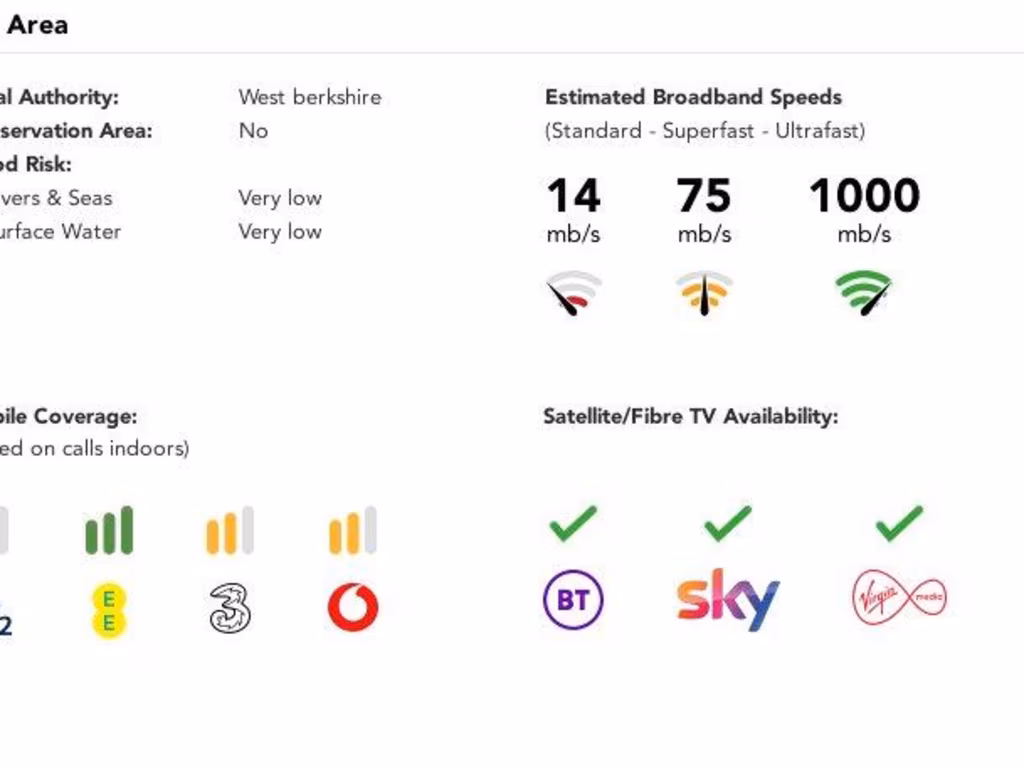Click the orange superfast speed gauge icon
1024x768 pixels.
704,293
